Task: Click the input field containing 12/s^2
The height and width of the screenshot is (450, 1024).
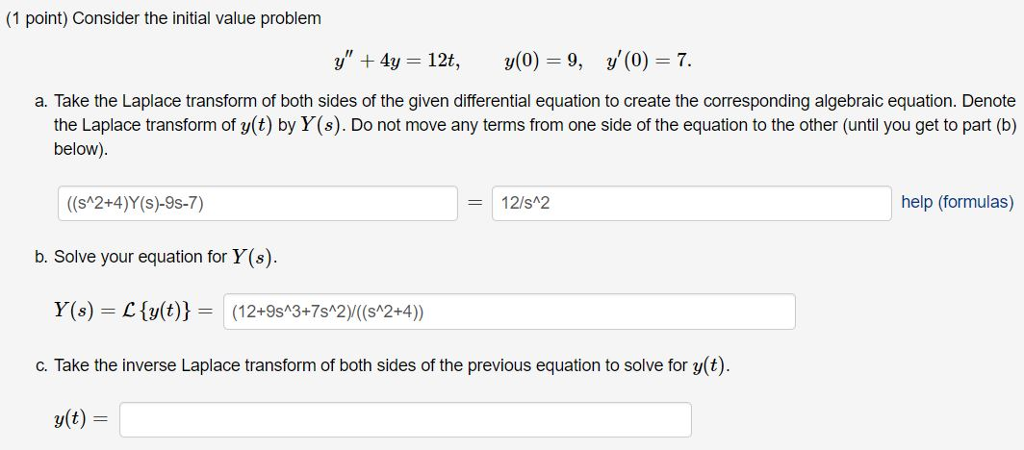Action: tap(692, 203)
